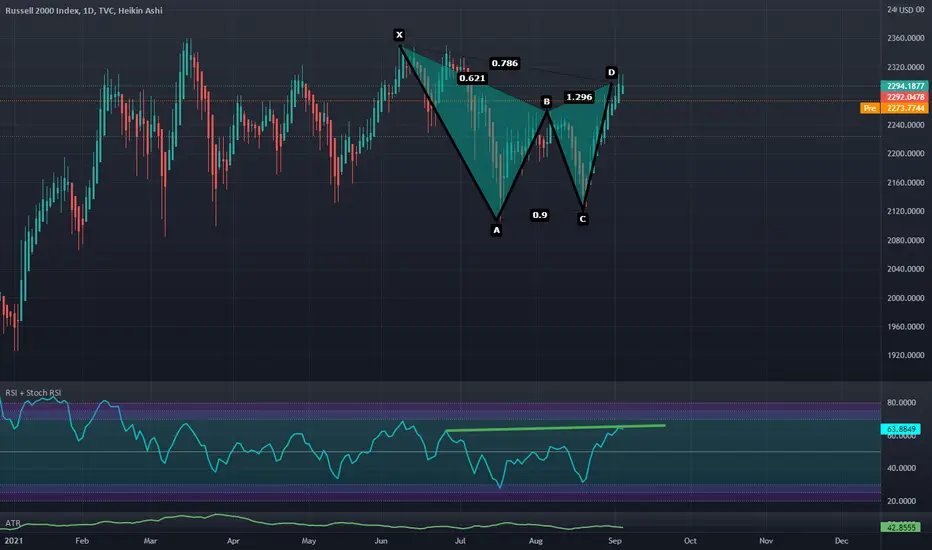Click the 20.0000 RSI axis label
This screenshot has width=932, height=550.
(901, 501)
